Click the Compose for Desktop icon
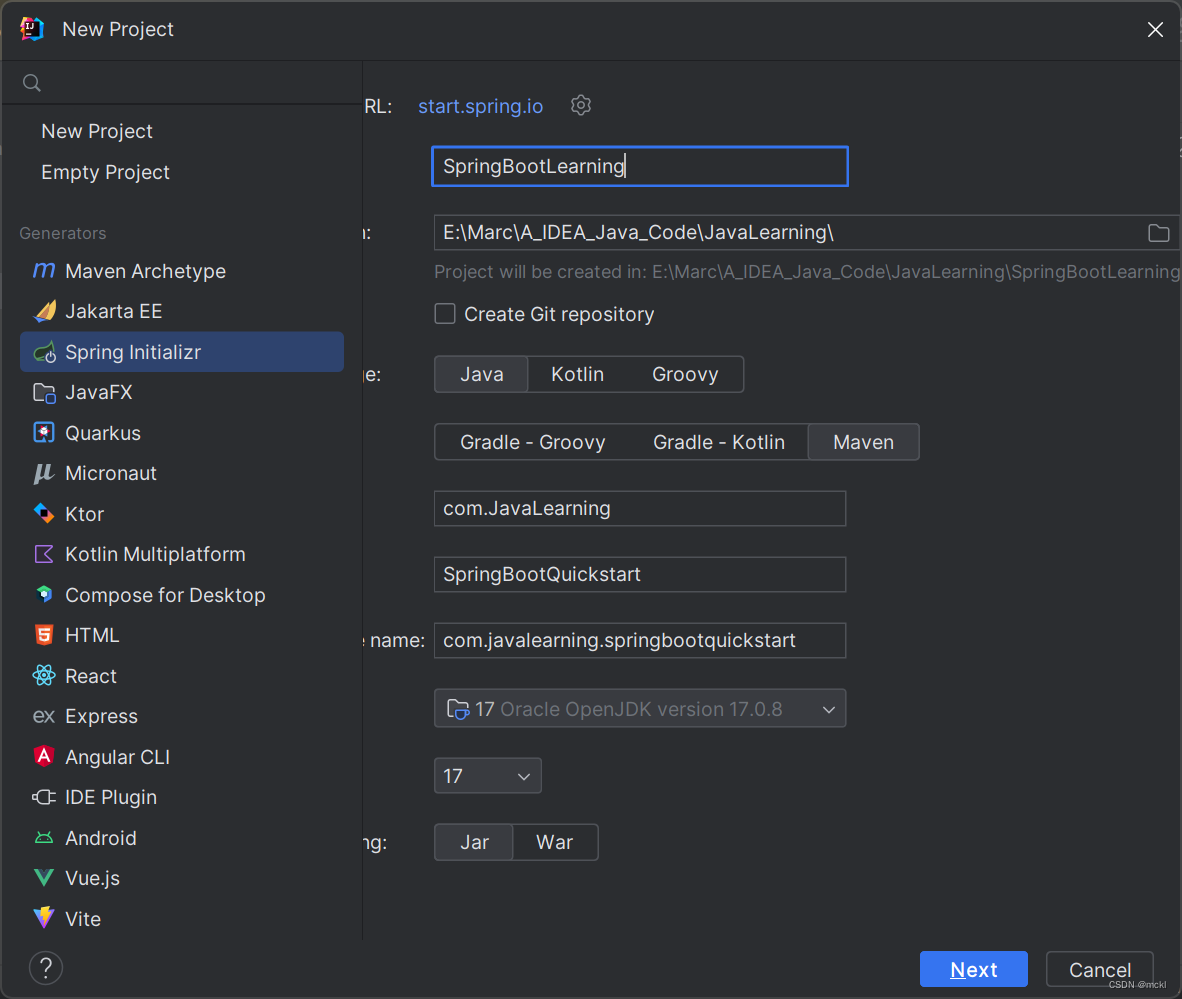 point(44,594)
